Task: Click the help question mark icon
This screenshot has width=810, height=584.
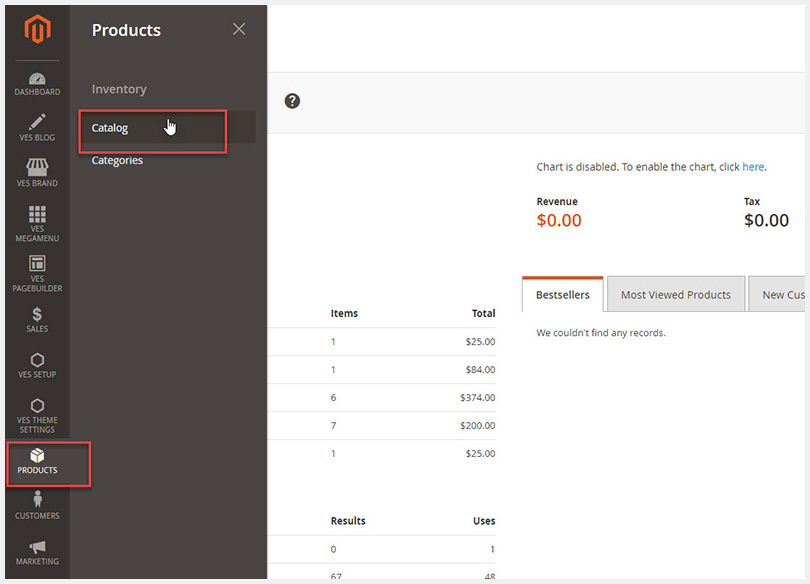Action: [291, 101]
